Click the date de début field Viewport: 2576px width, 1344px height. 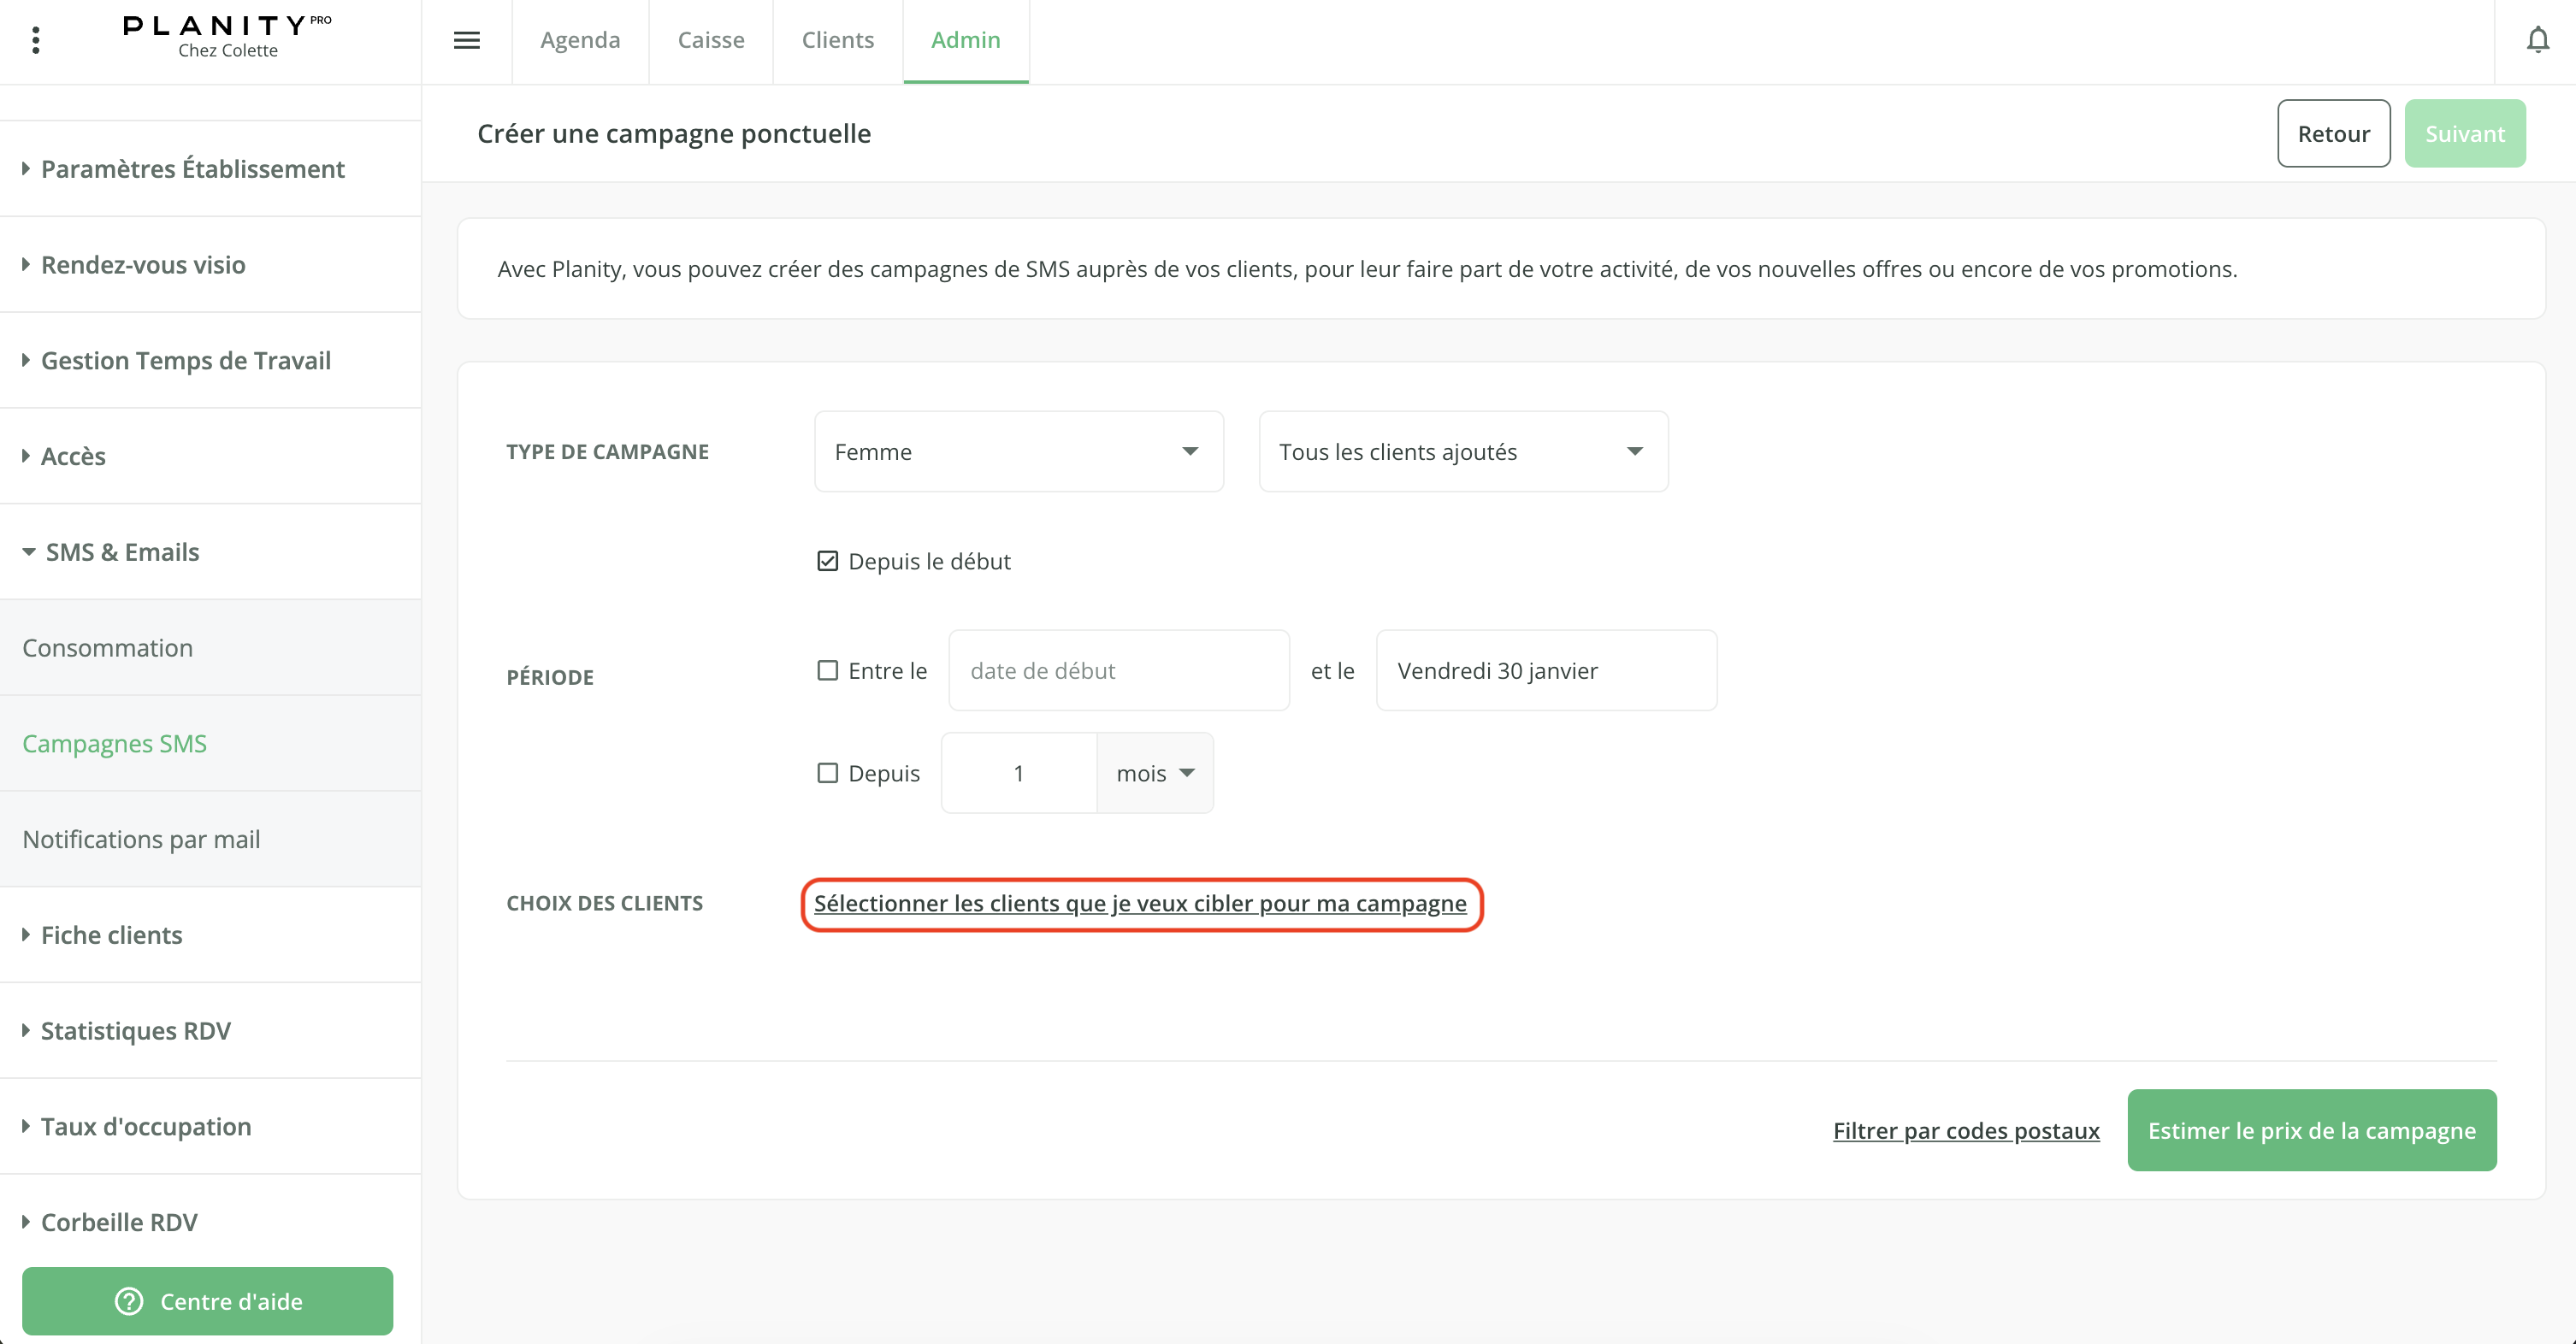(x=1118, y=670)
